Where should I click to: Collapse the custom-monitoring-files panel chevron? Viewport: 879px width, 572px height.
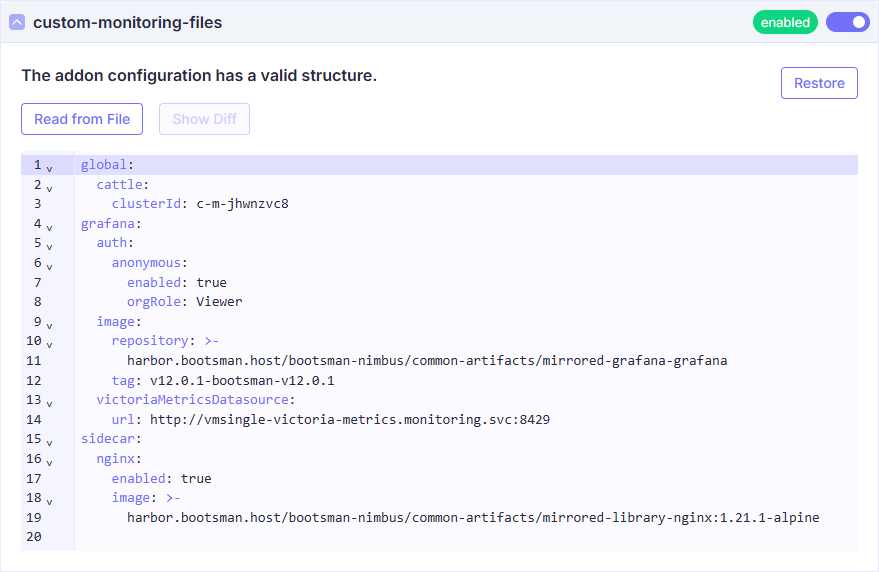(17, 22)
